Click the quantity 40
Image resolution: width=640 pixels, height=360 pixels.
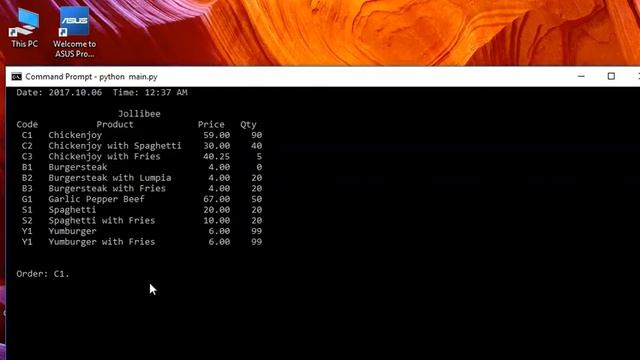coord(256,146)
